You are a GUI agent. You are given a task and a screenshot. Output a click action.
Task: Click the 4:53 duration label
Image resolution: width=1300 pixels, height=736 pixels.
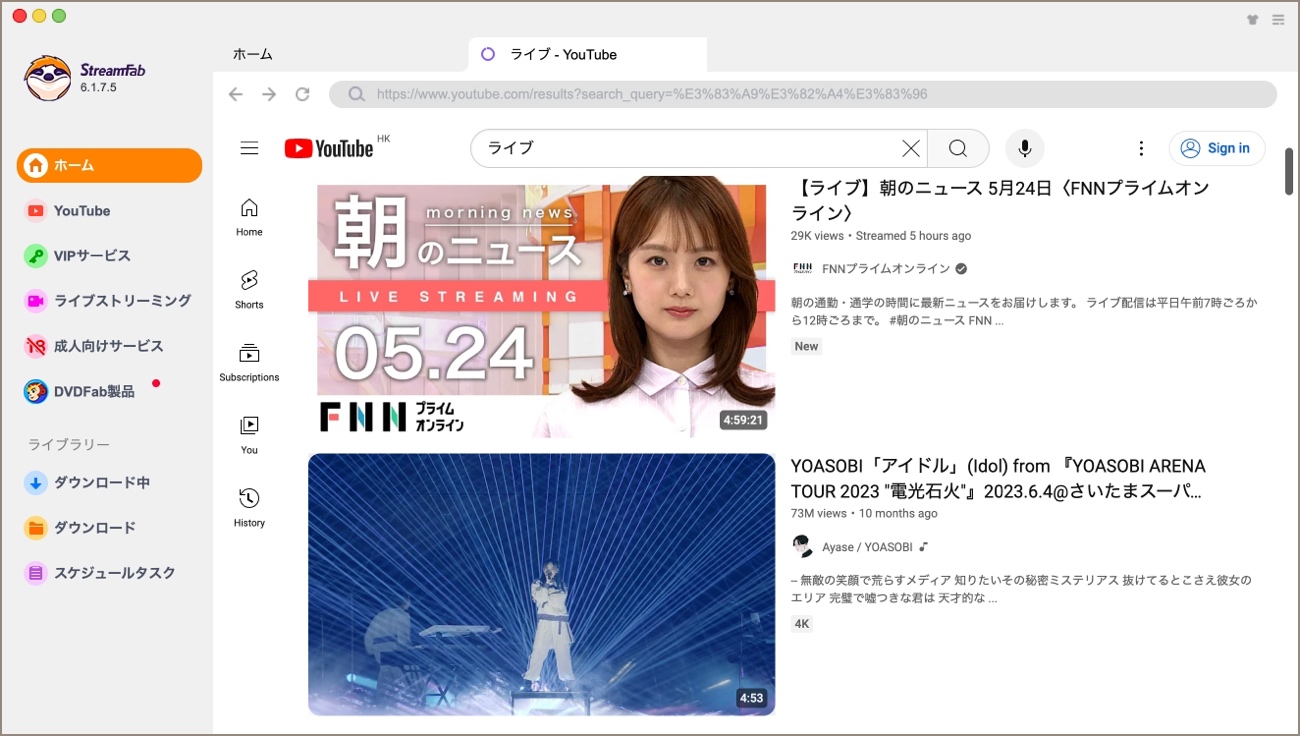[x=751, y=698]
